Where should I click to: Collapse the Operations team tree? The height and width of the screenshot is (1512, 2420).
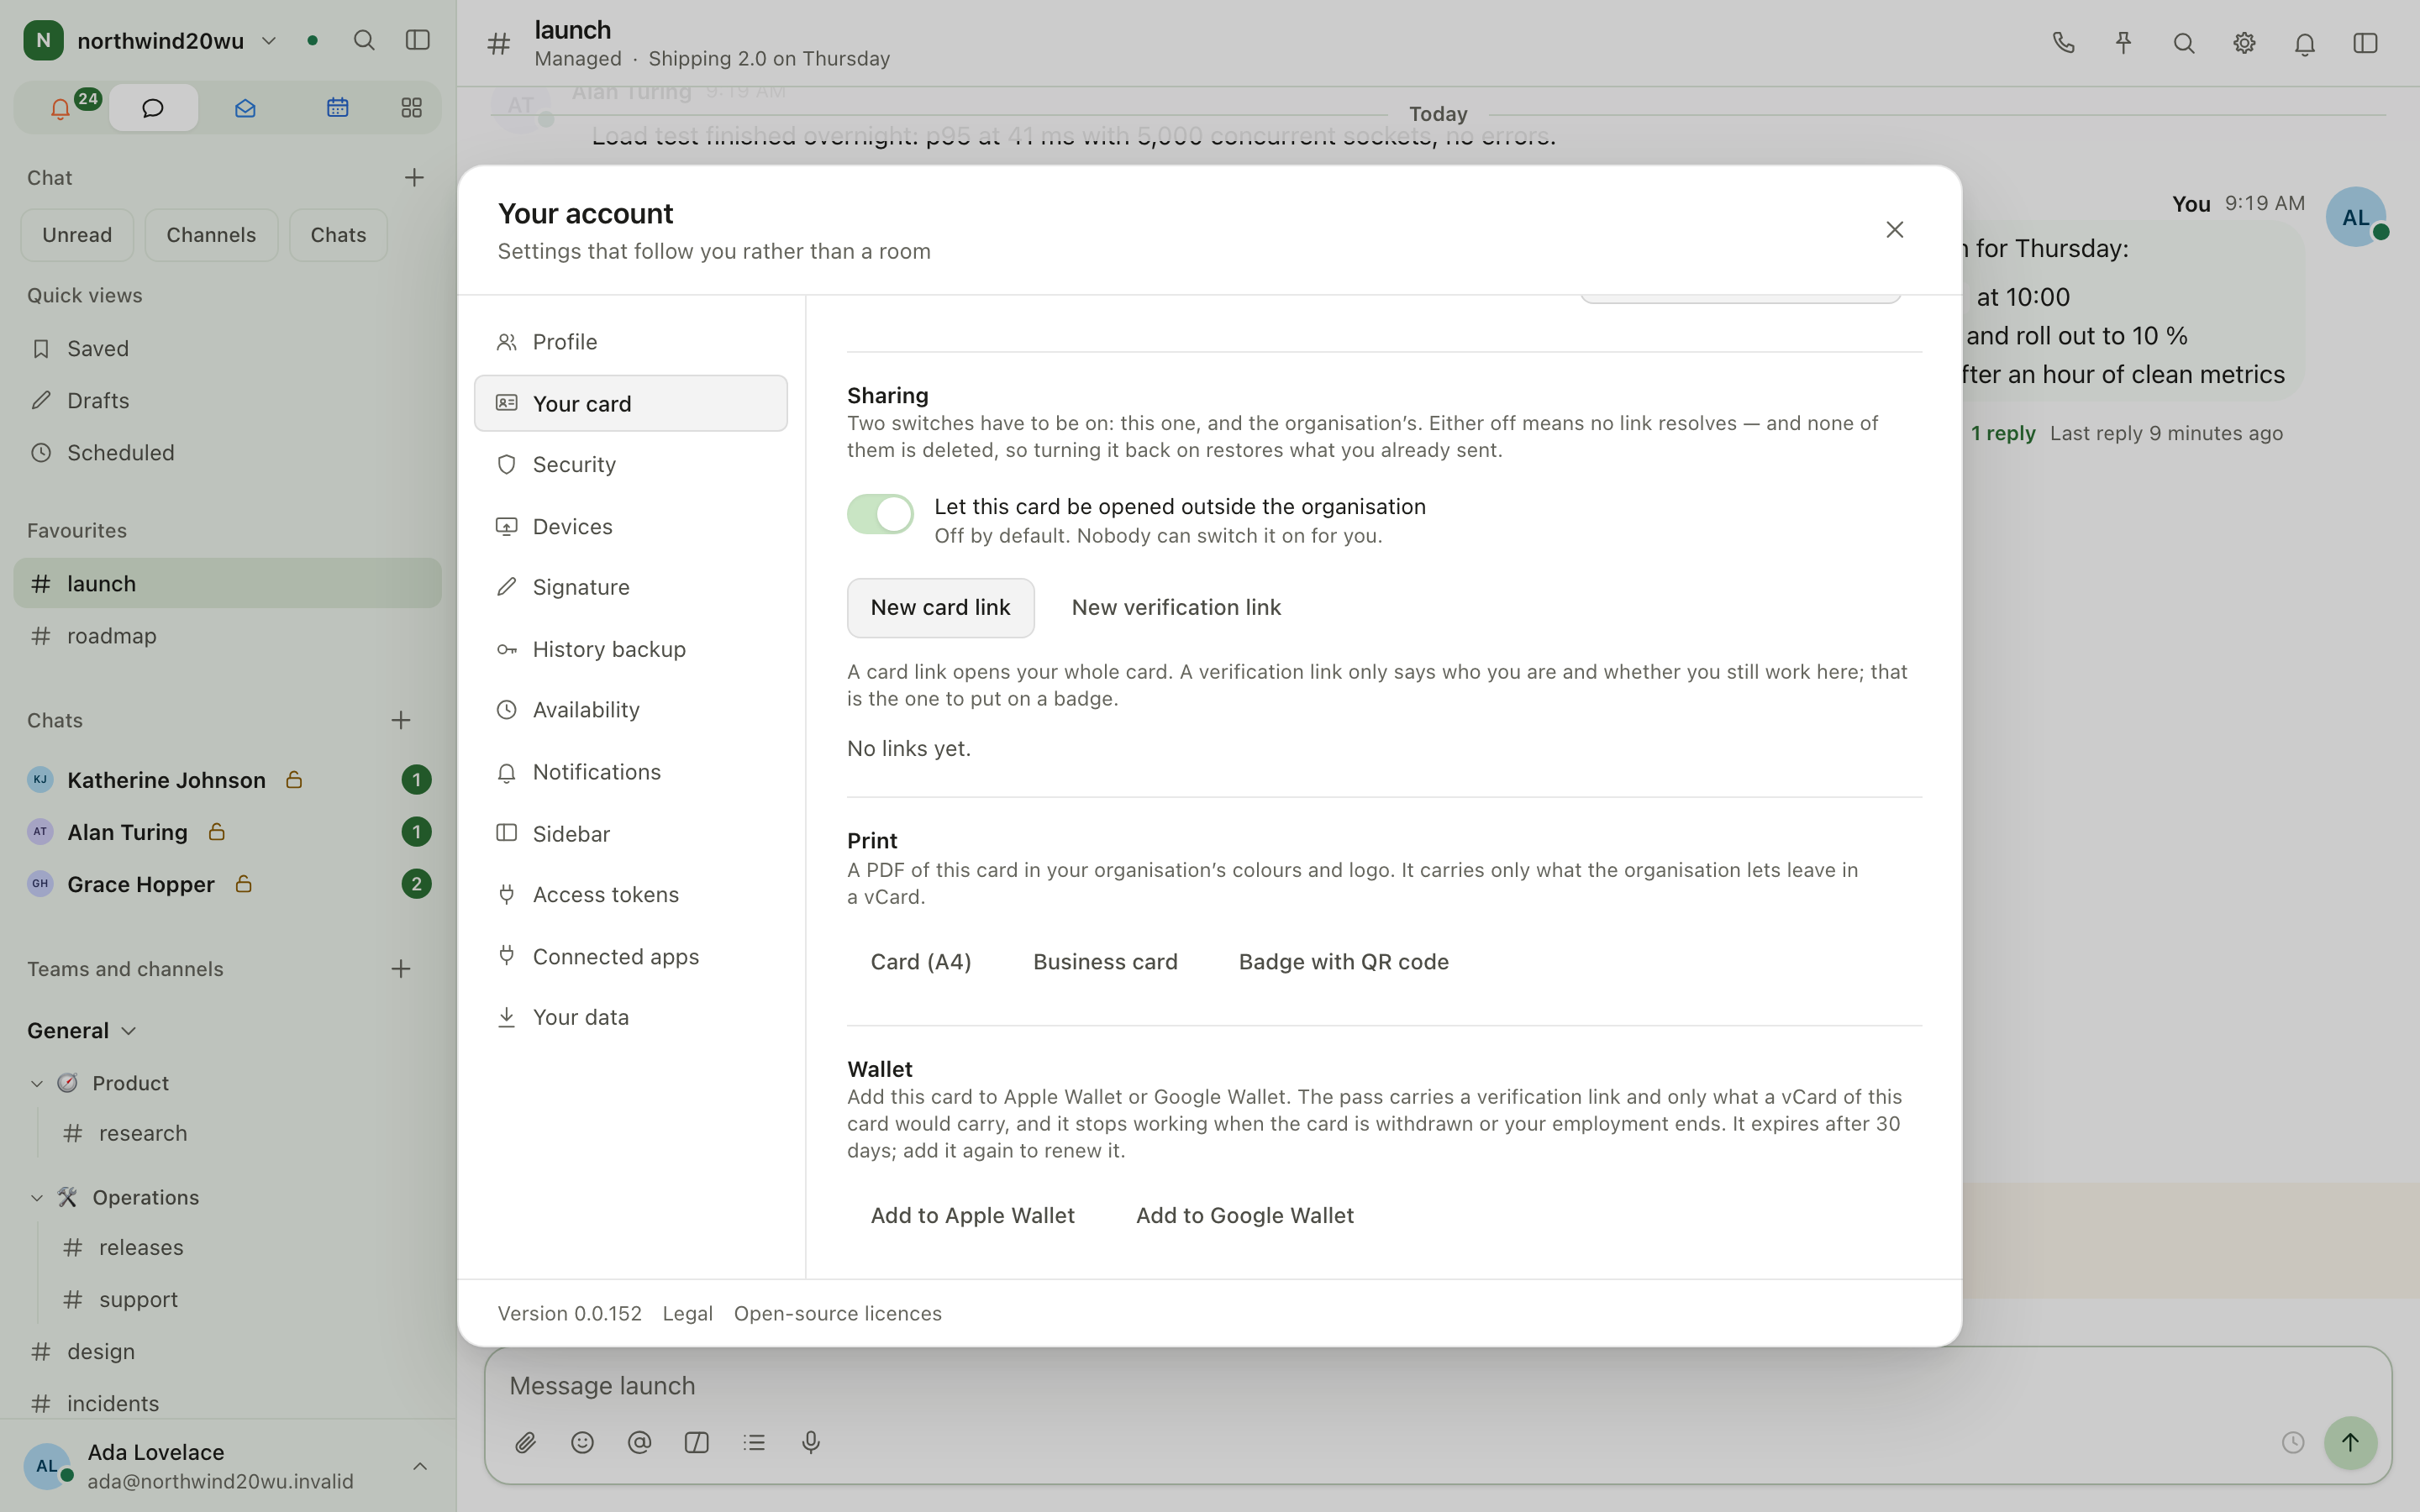click(37, 1197)
